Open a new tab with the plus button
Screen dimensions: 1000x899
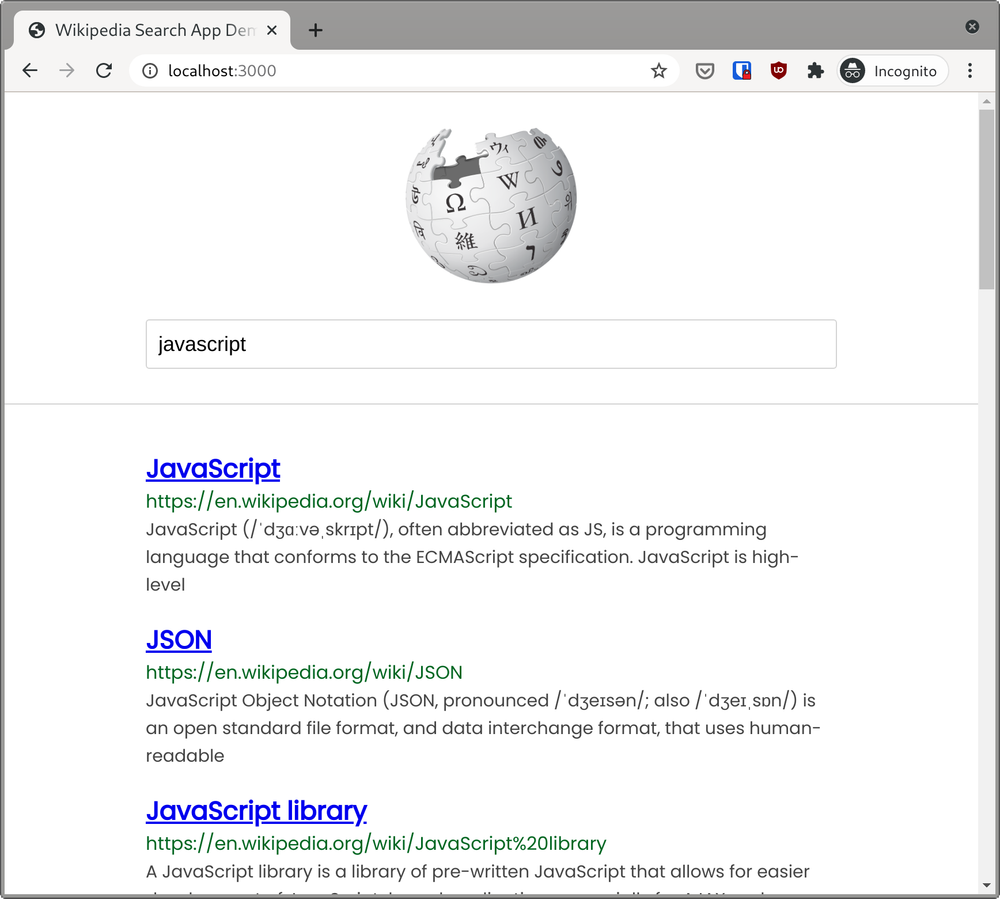point(315,30)
